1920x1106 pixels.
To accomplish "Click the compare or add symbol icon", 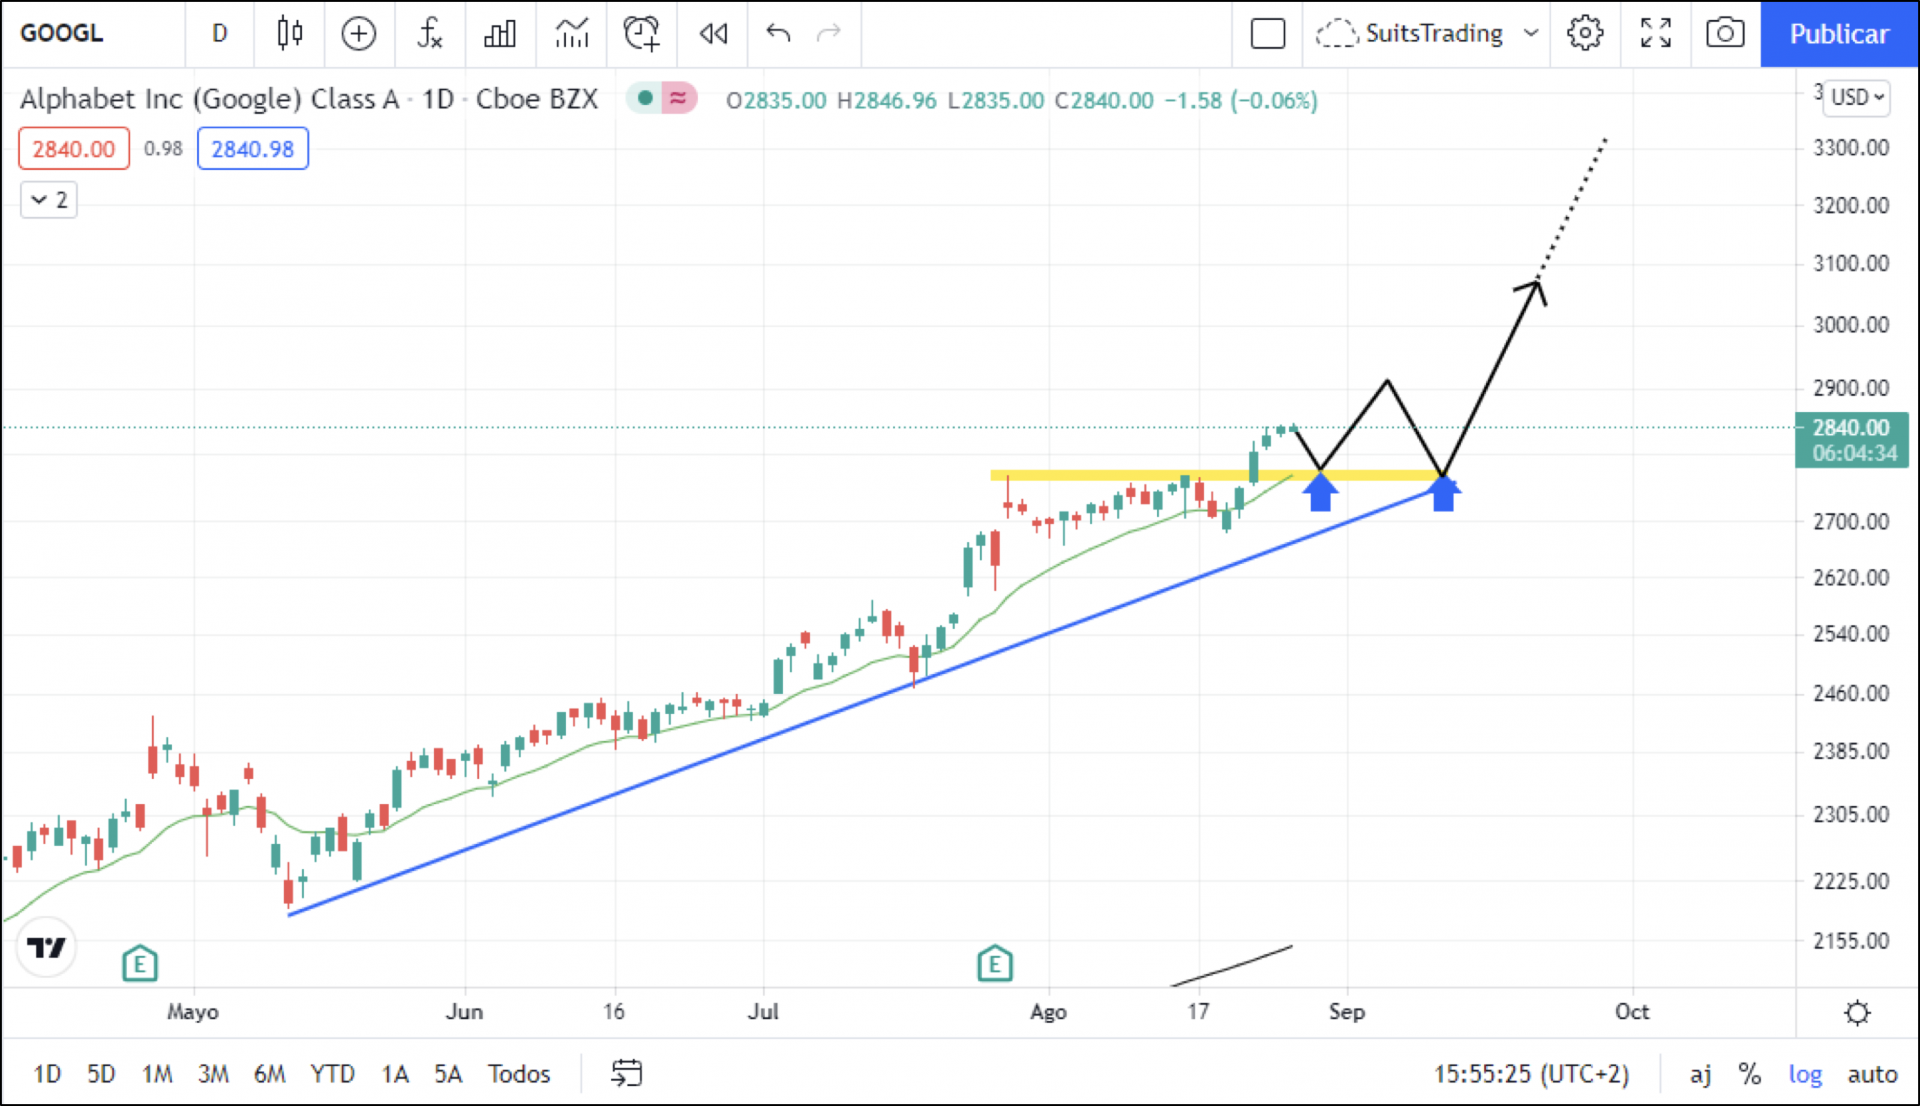I will tap(358, 33).
